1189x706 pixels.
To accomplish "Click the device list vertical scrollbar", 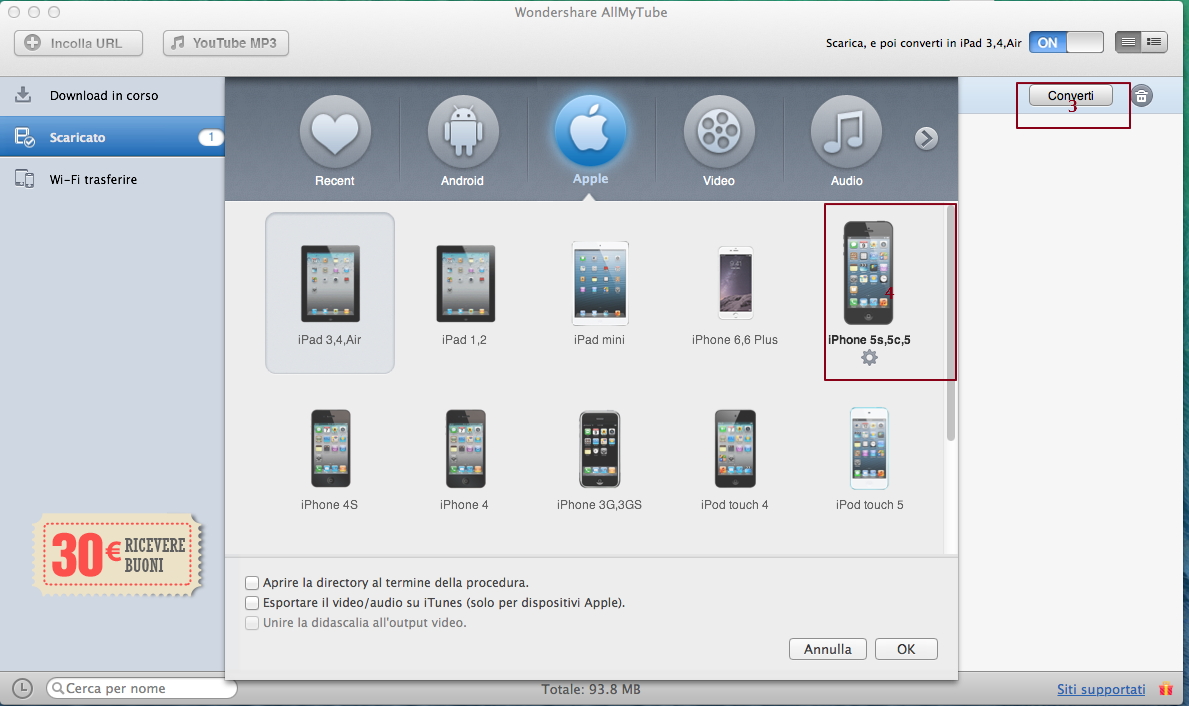I will (950, 322).
